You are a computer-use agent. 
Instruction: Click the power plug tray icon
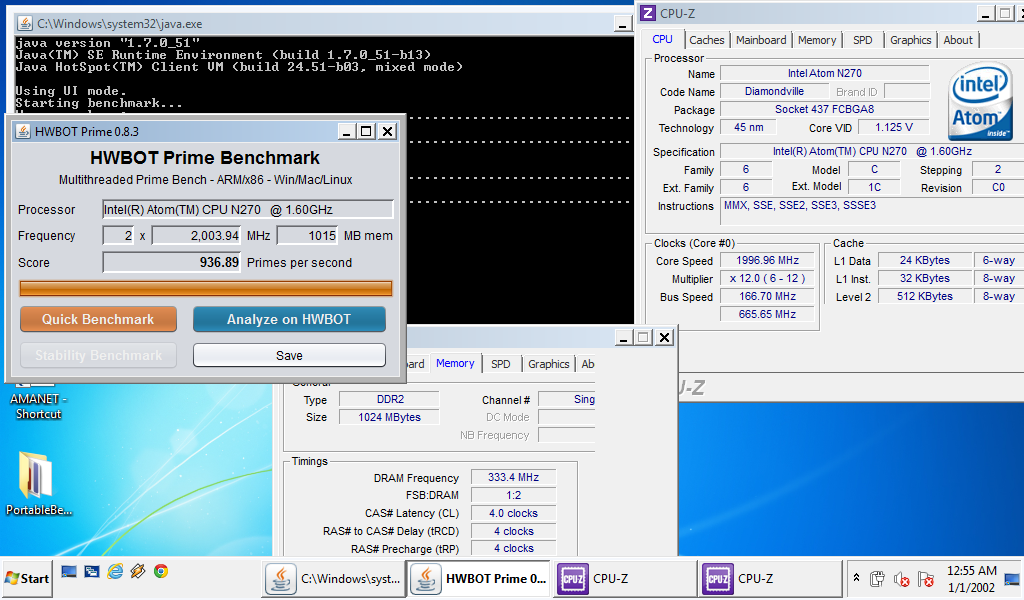tap(878, 579)
